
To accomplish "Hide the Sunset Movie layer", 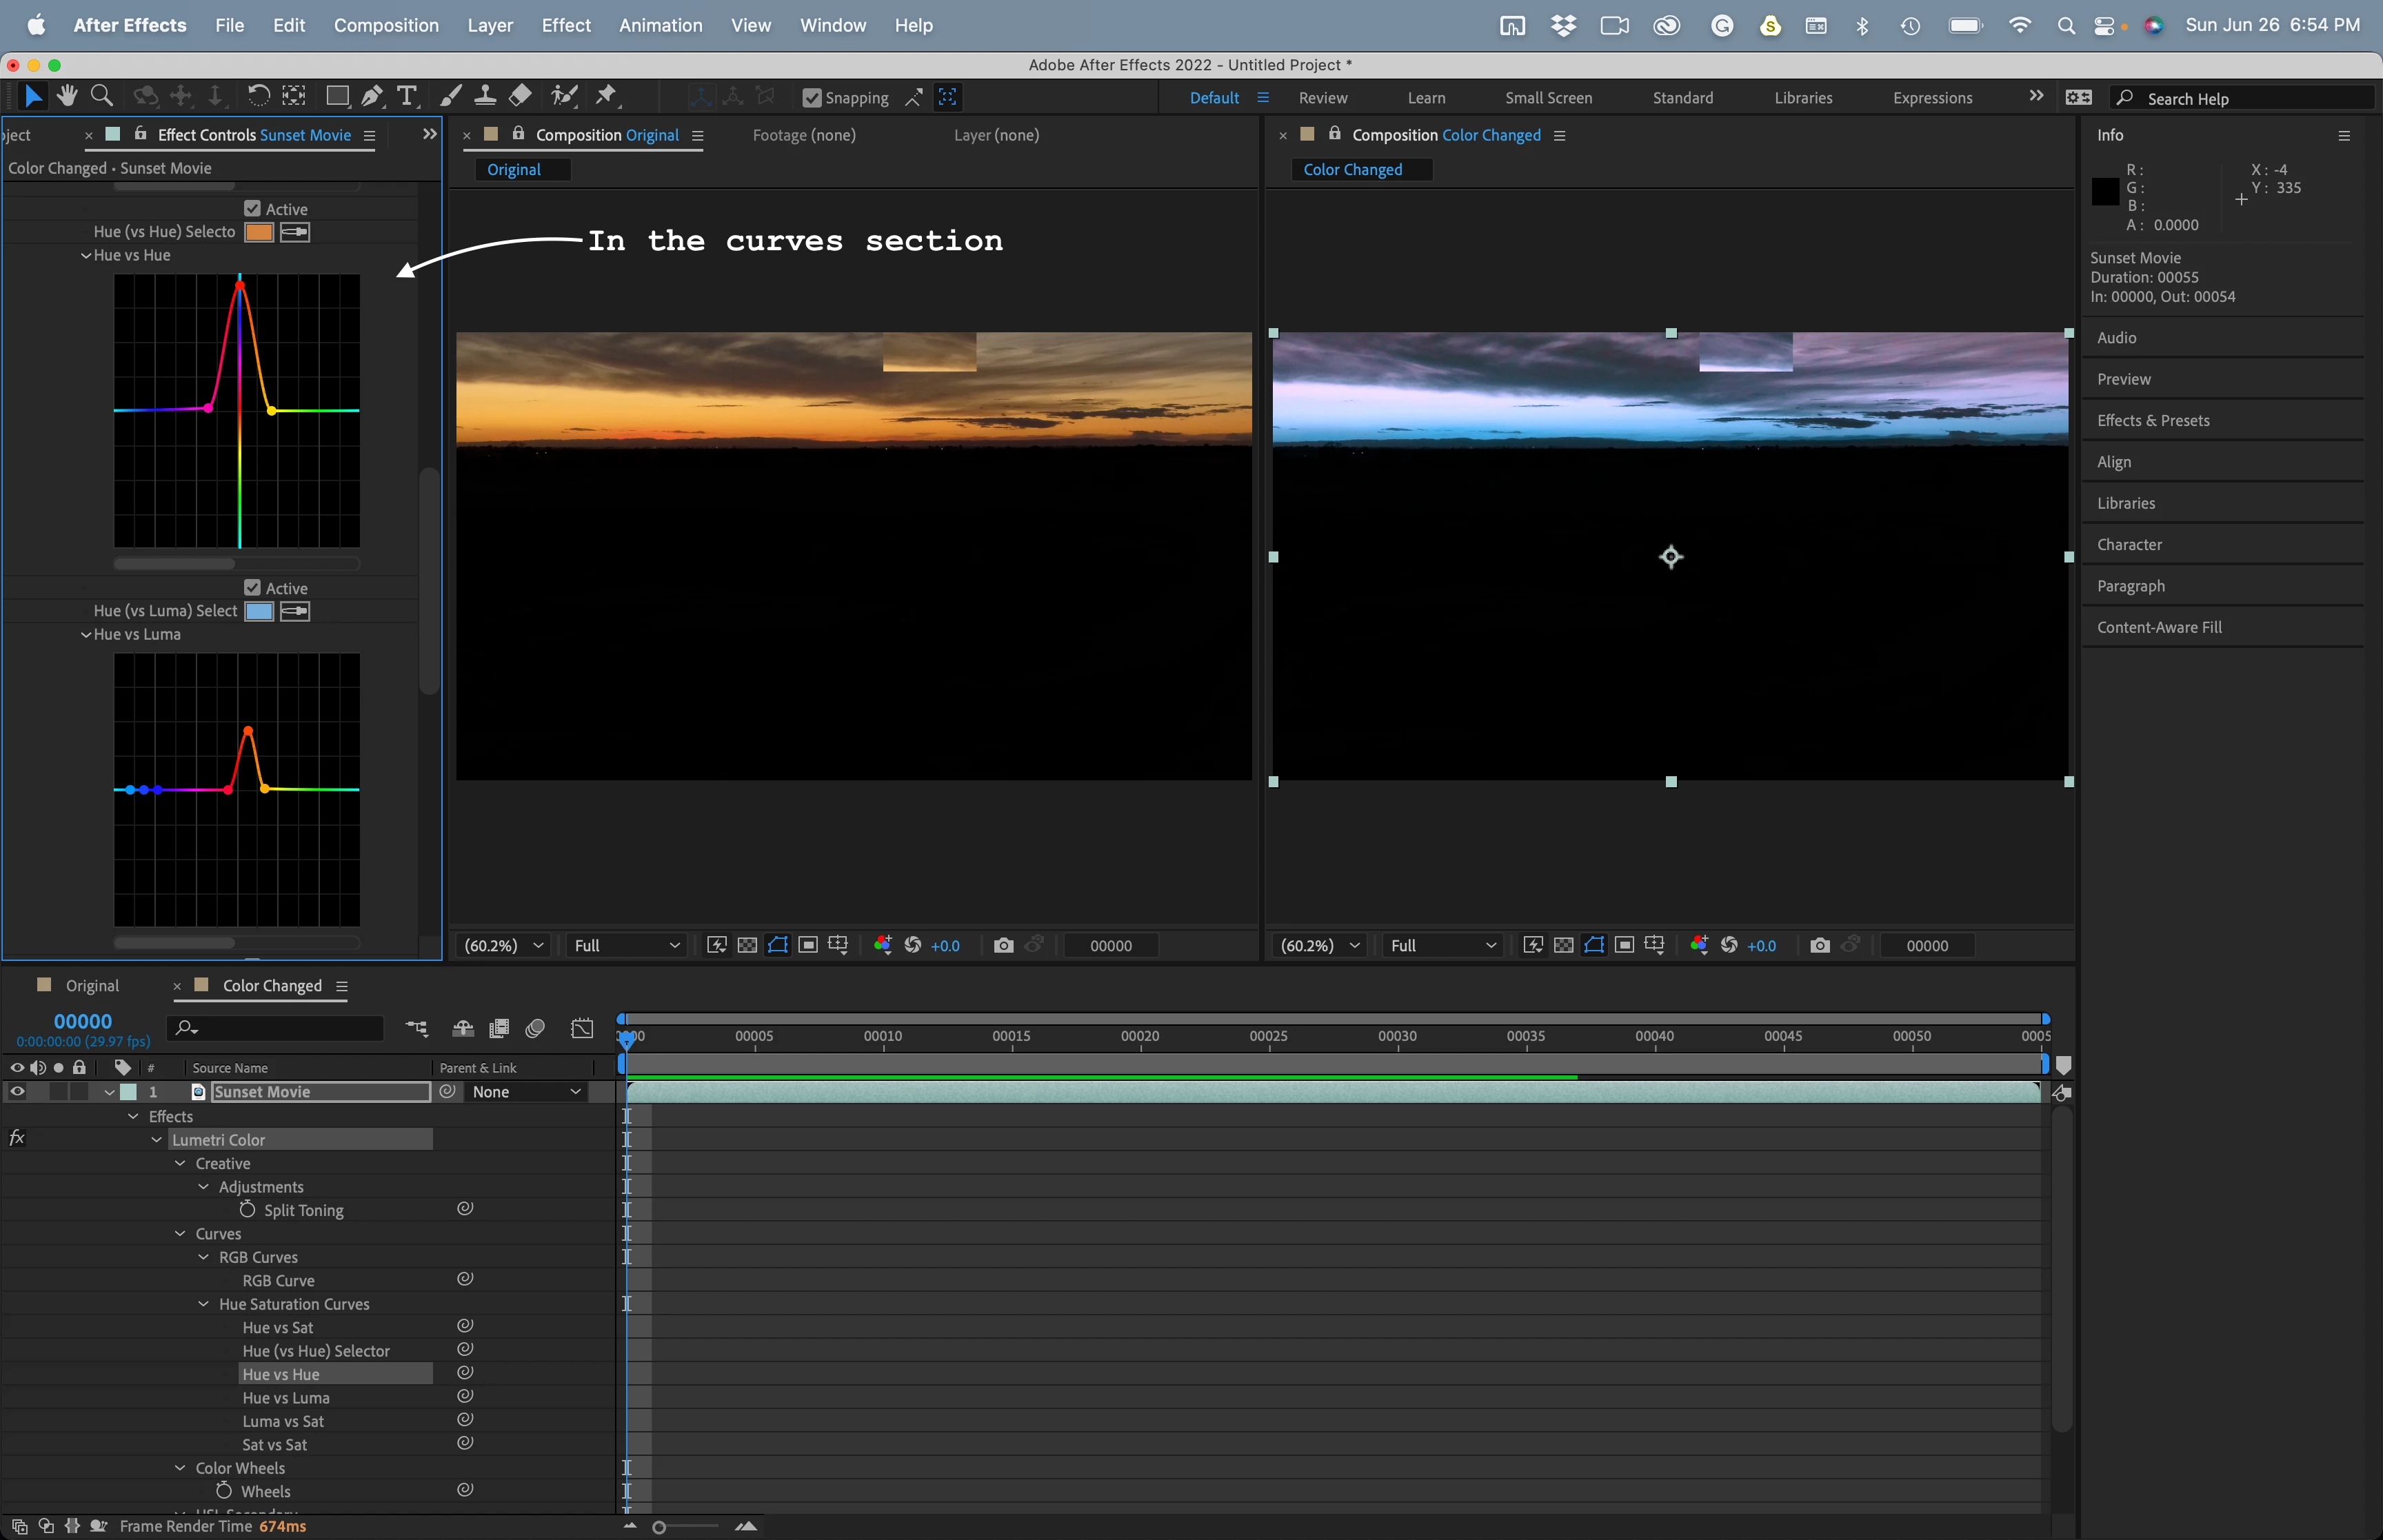I will [17, 1092].
